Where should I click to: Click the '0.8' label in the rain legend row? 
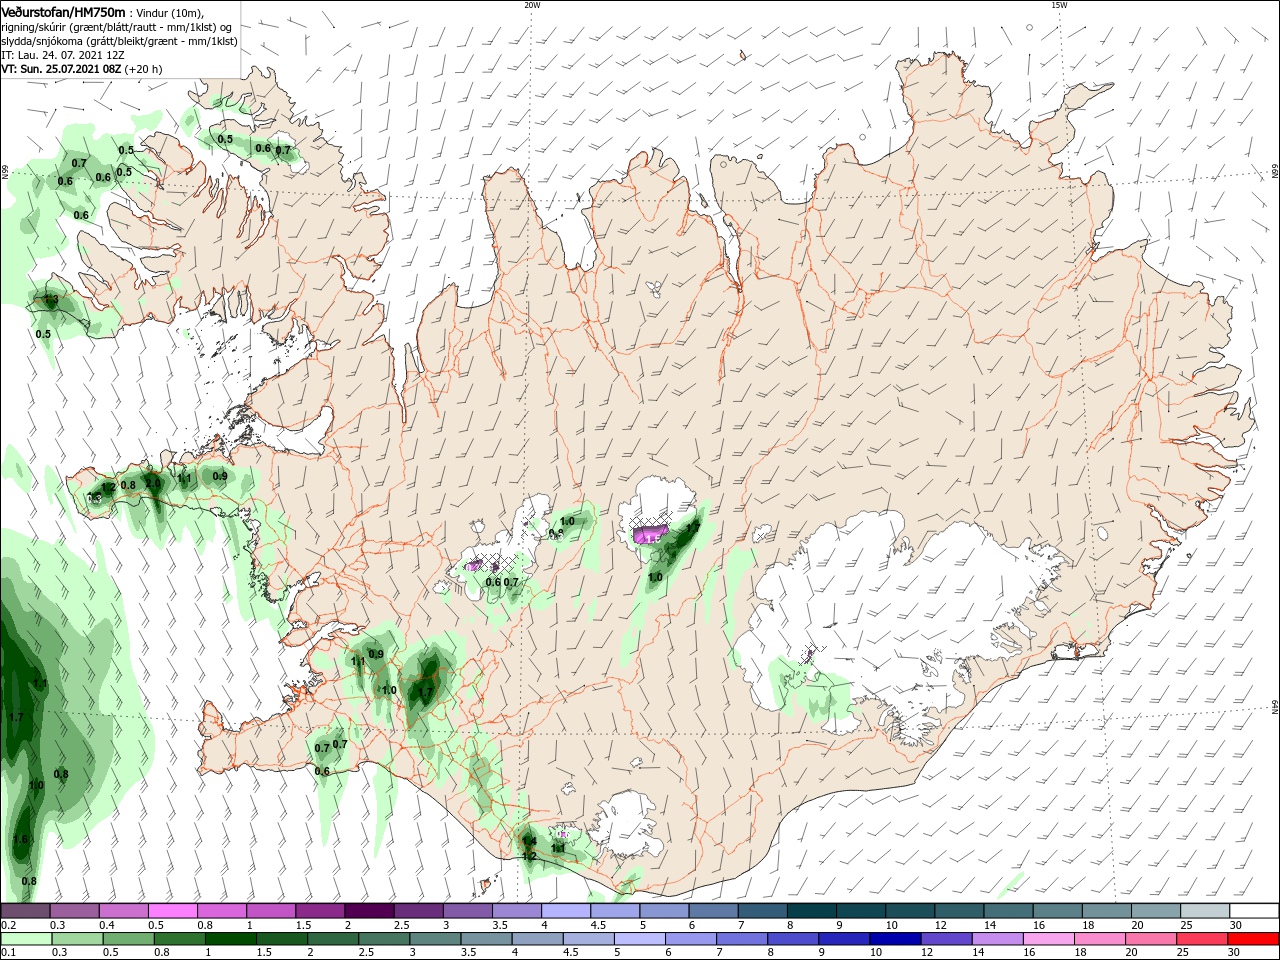[x=162, y=952]
